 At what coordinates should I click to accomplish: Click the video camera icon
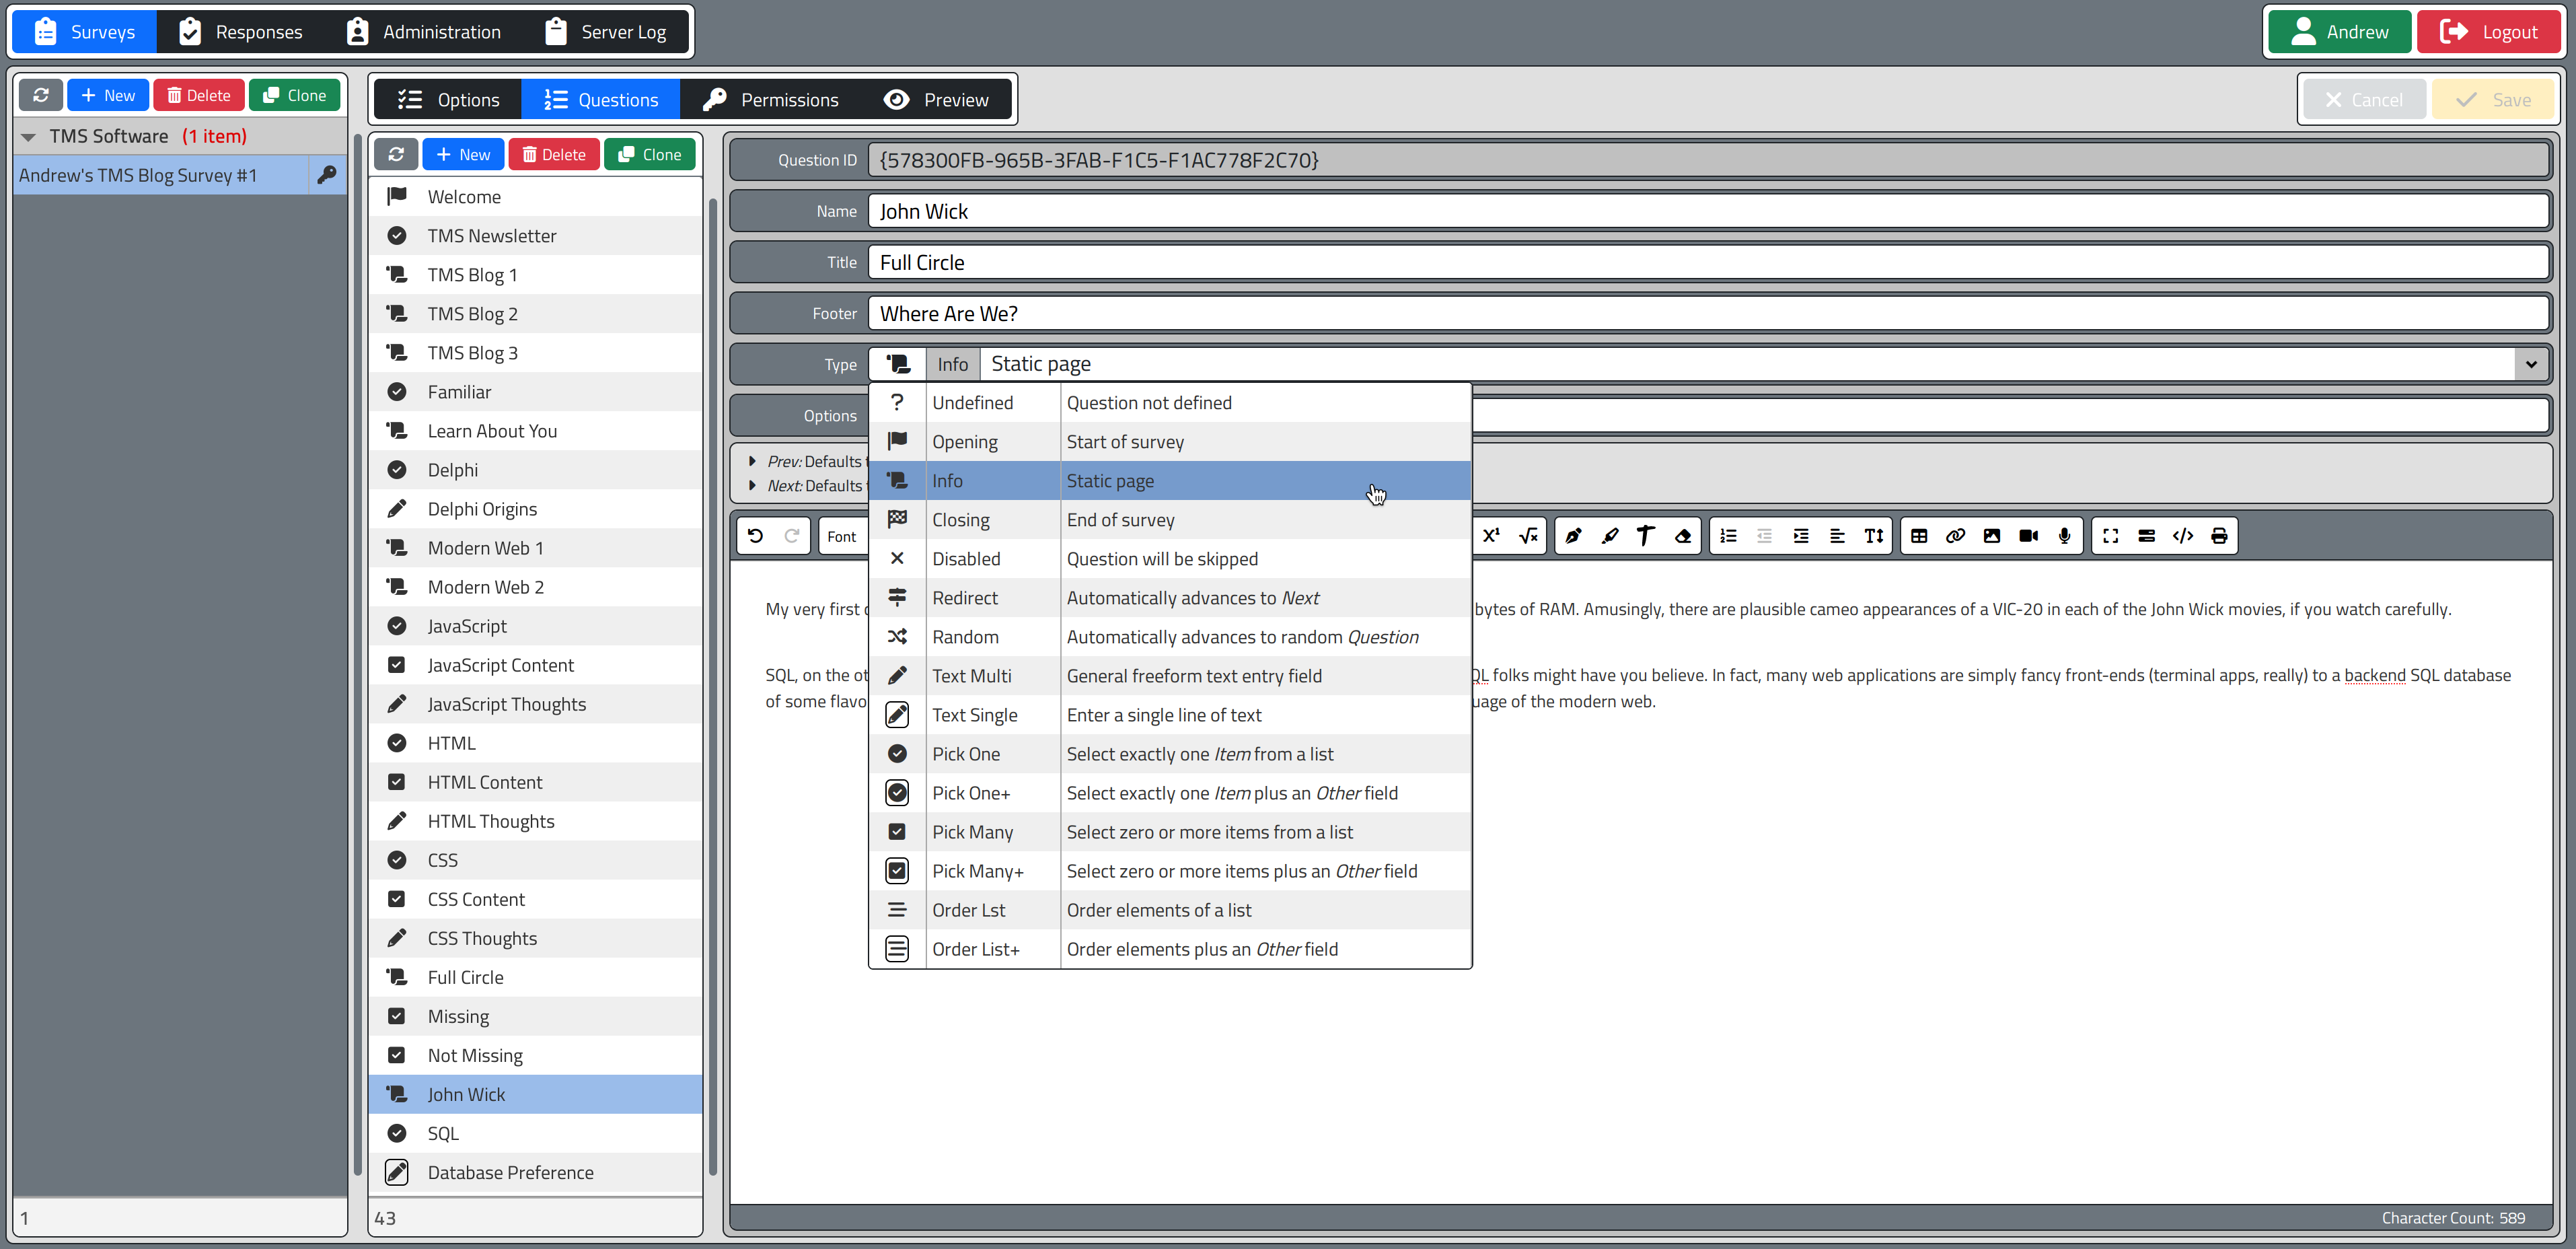(2028, 536)
